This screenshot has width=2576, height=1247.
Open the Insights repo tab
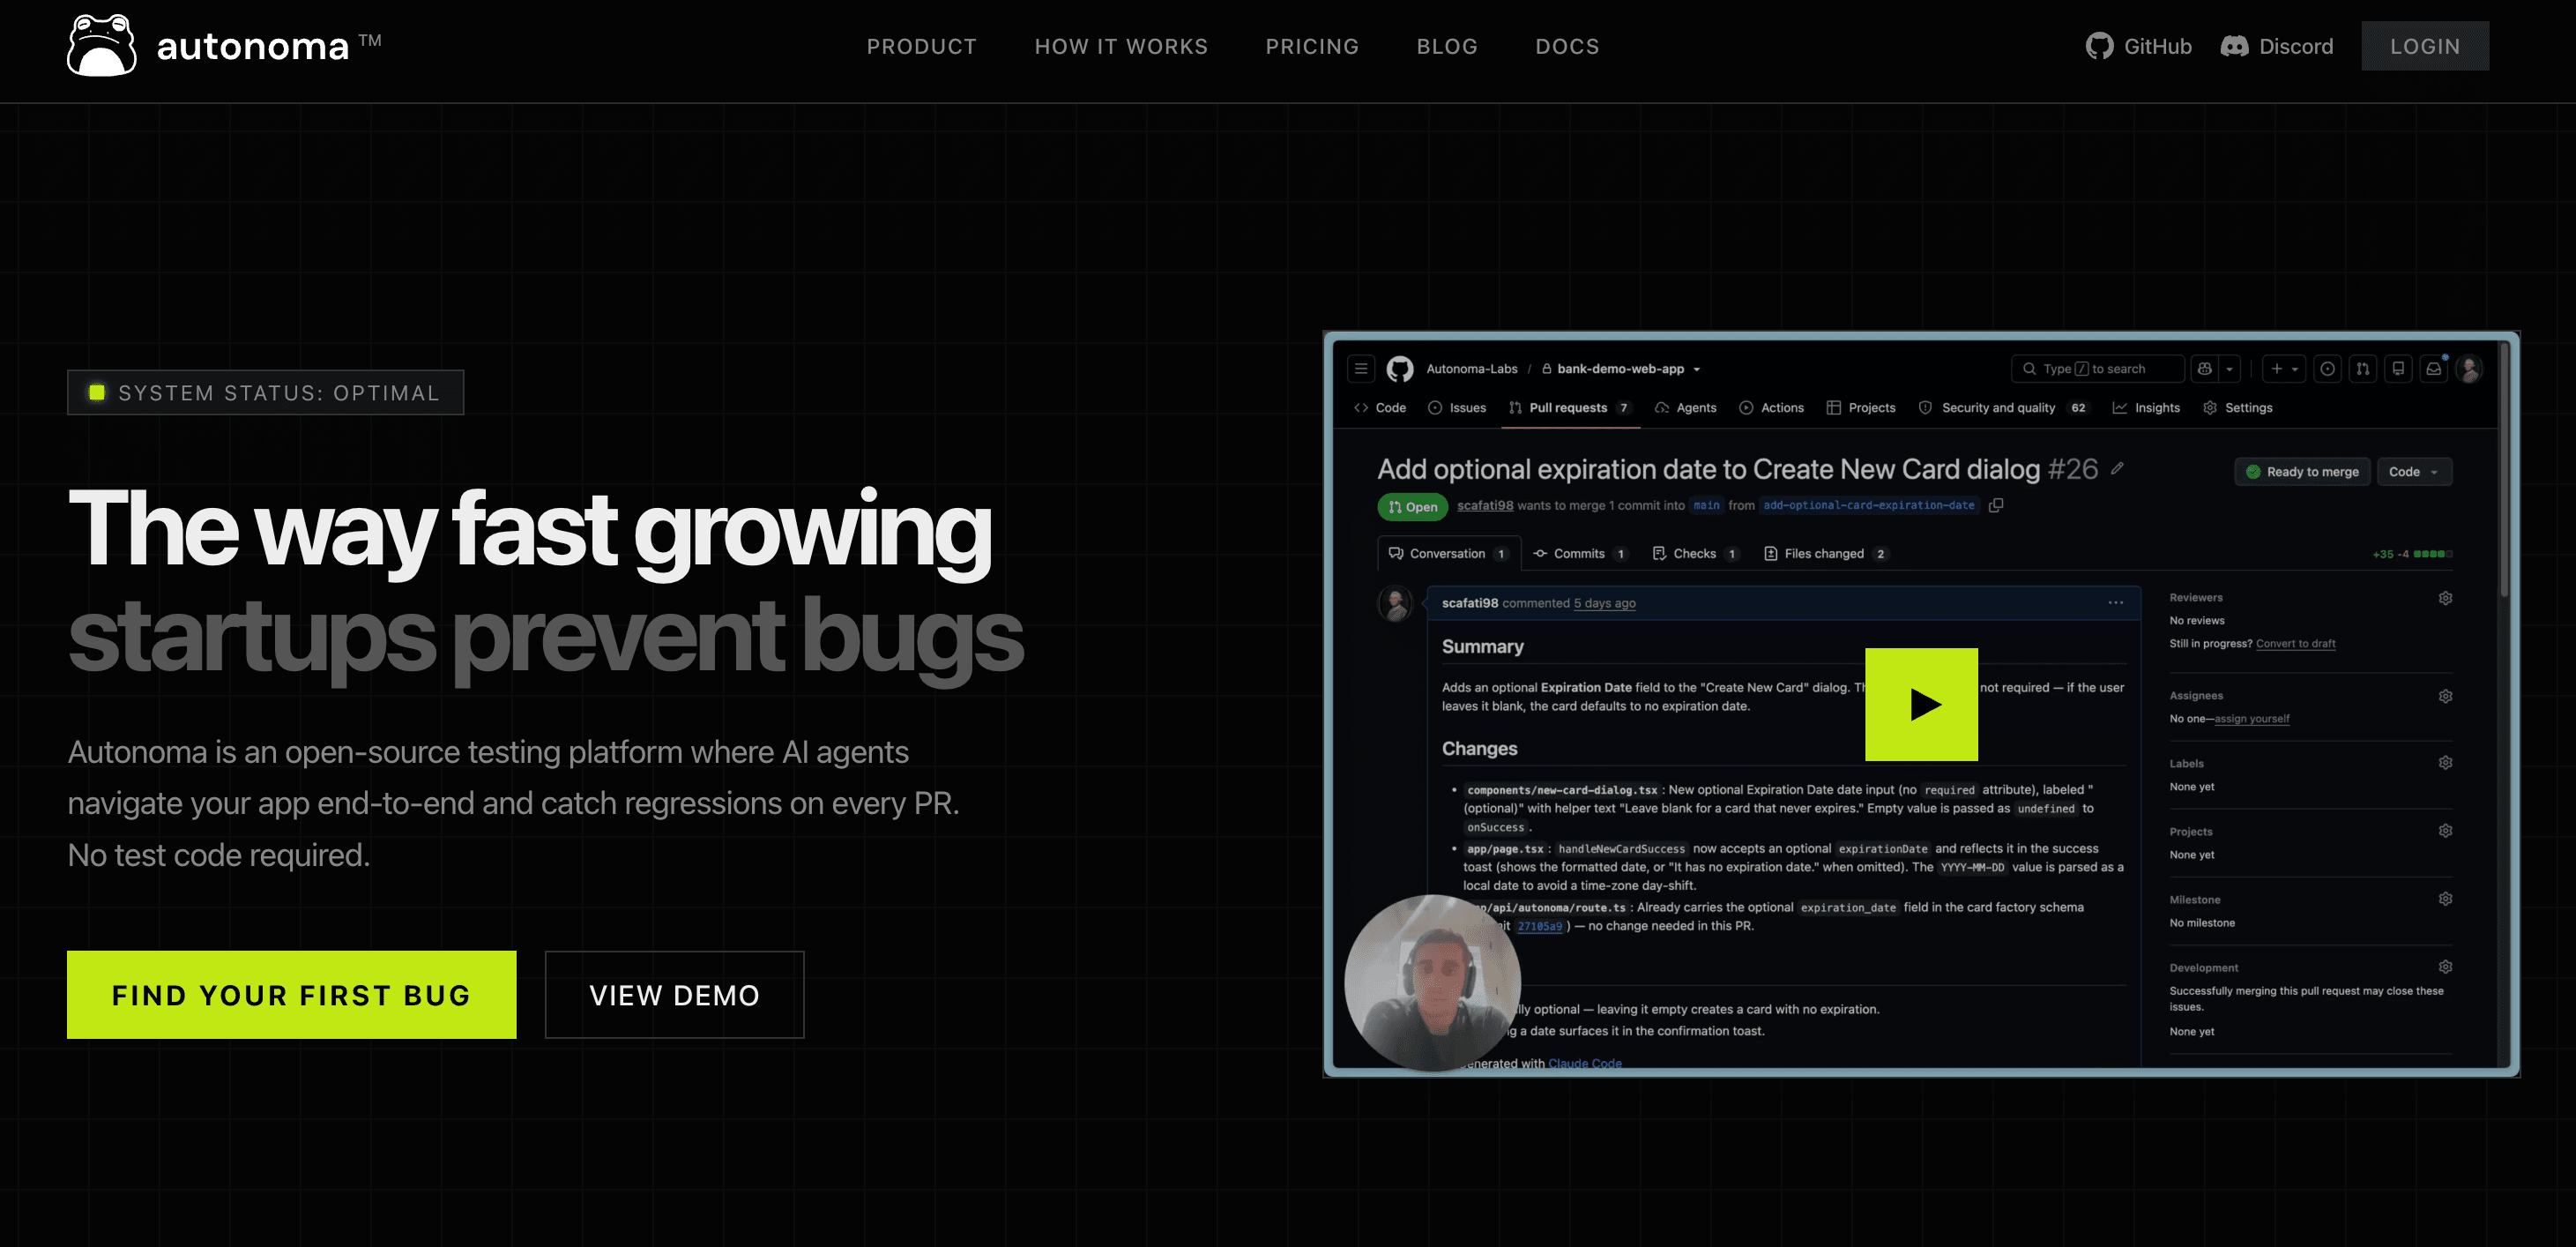tap(2146, 408)
